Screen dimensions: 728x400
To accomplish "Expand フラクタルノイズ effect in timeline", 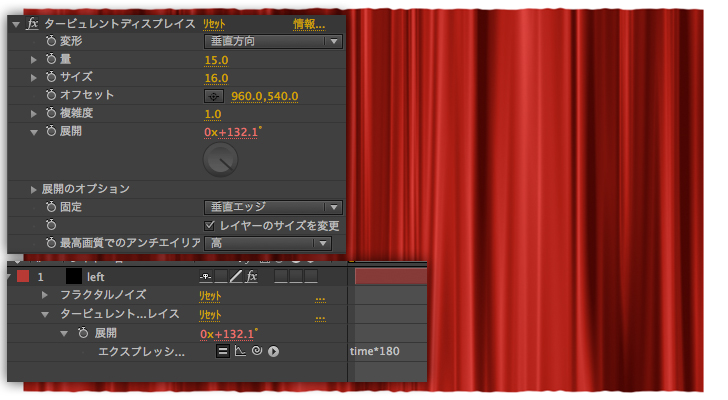I will pos(45,295).
